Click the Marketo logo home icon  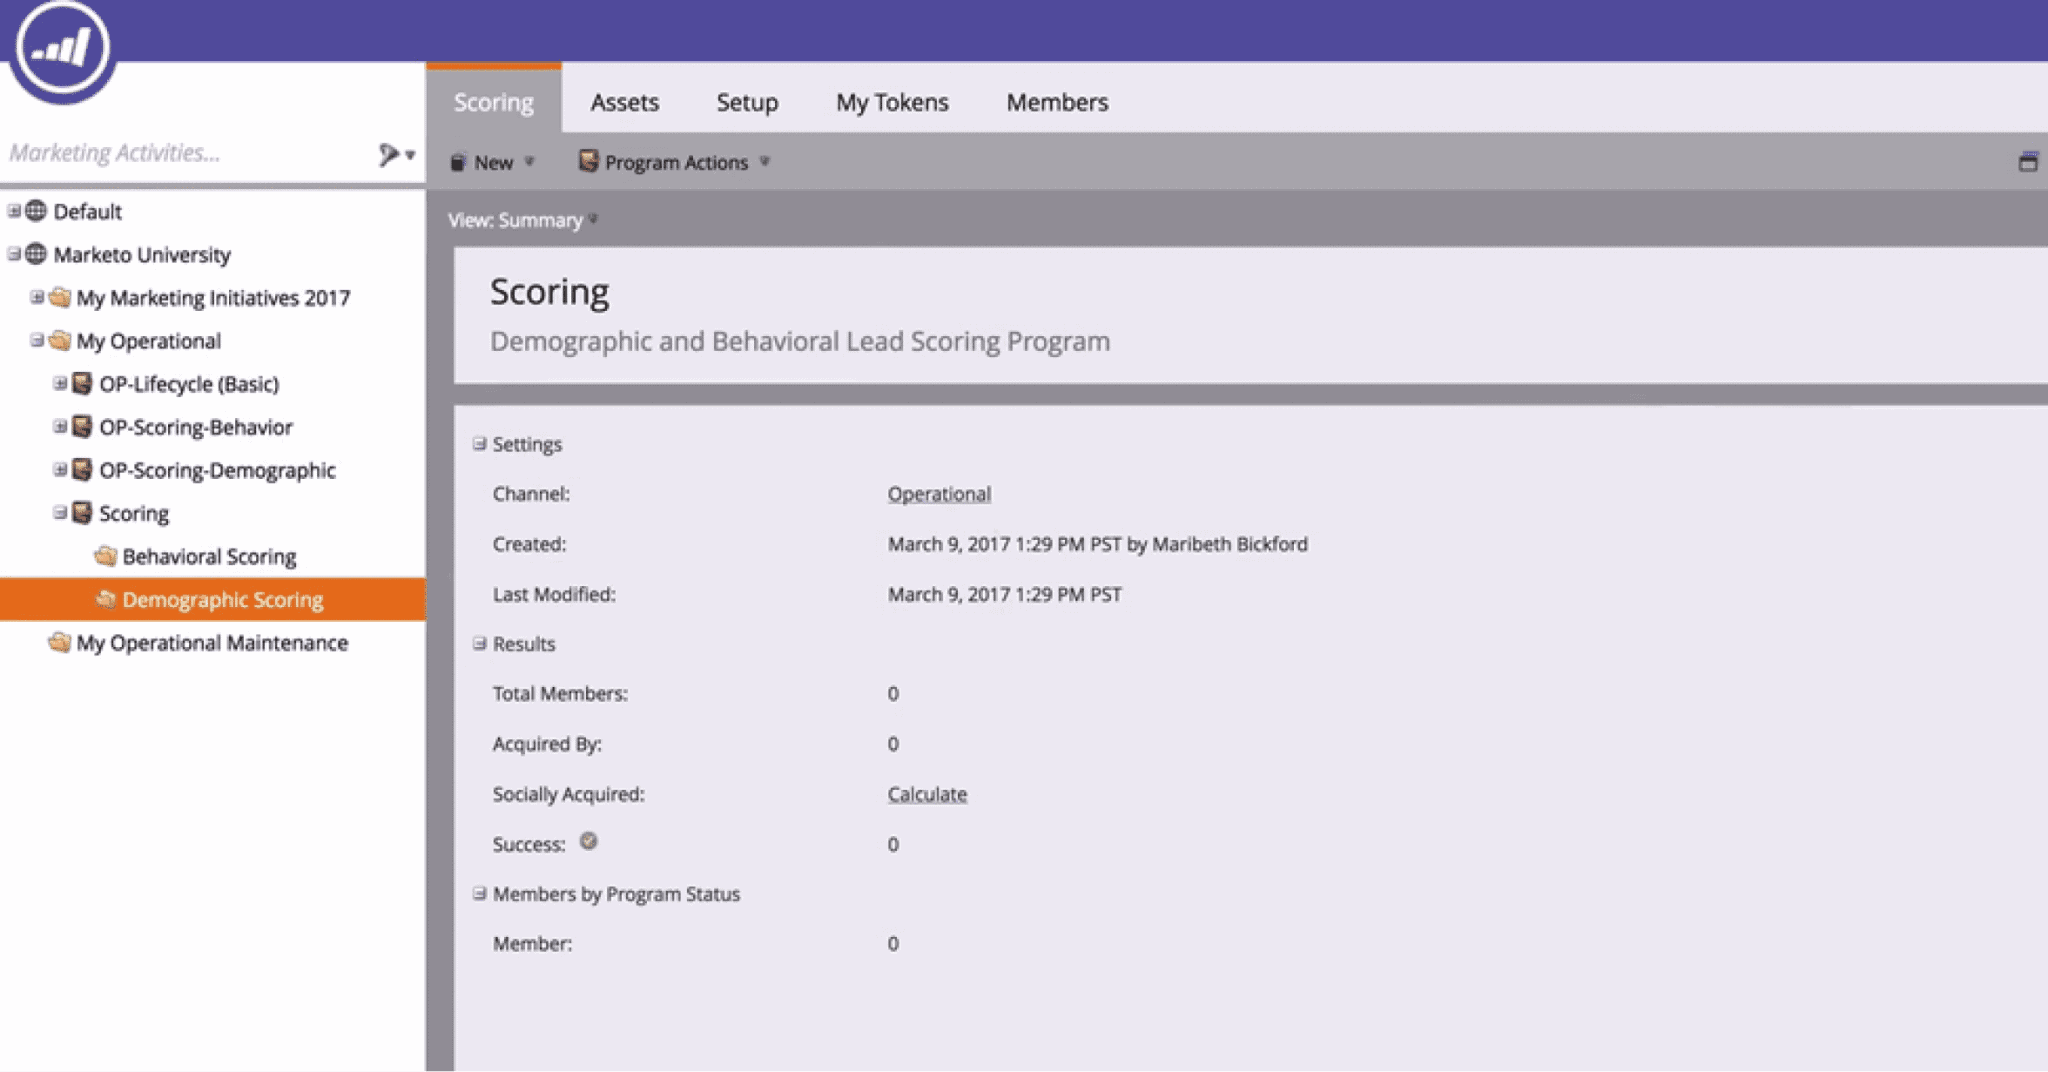pyautogui.click(x=62, y=47)
